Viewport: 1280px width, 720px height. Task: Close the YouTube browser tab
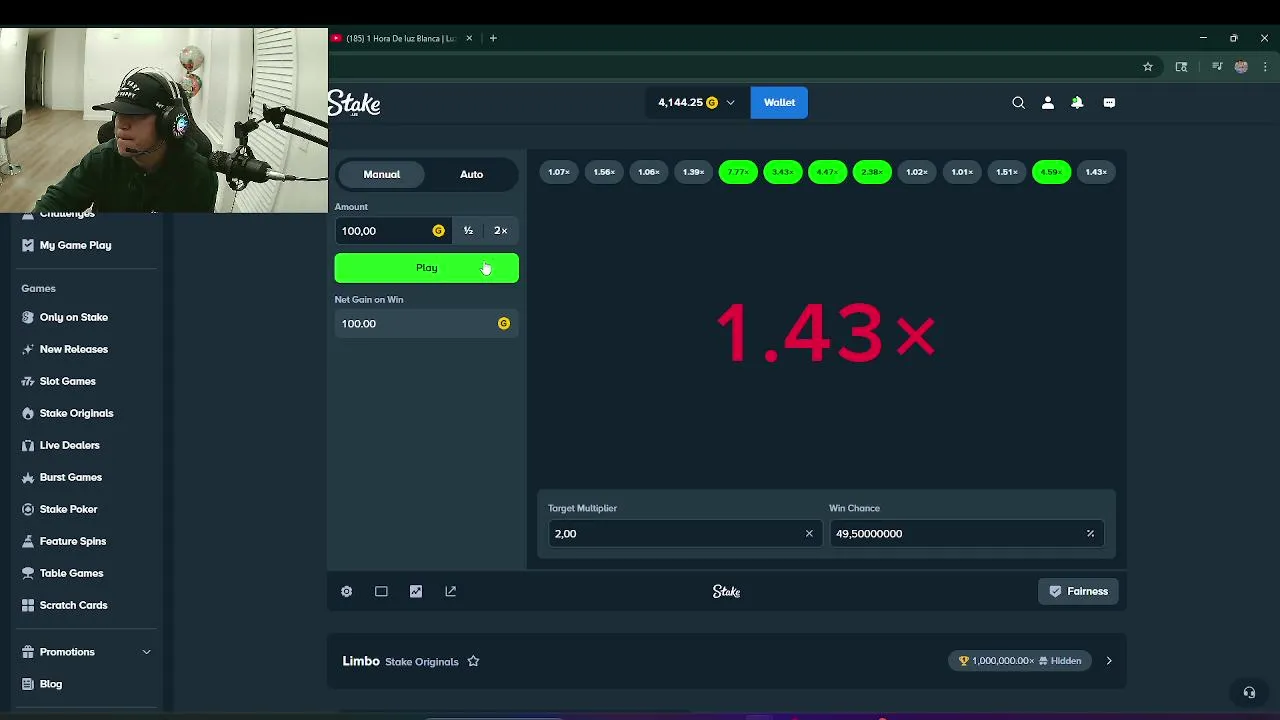pos(469,38)
